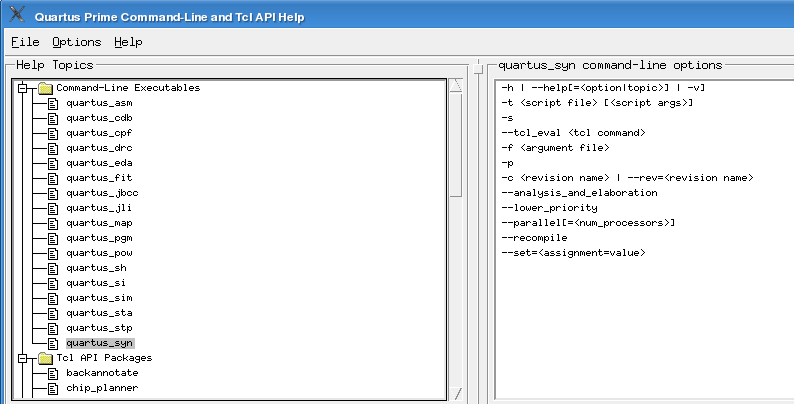Click the --set=<assignment=value> option line
The image size is (795, 405).
pyautogui.click(x=573, y=253)
